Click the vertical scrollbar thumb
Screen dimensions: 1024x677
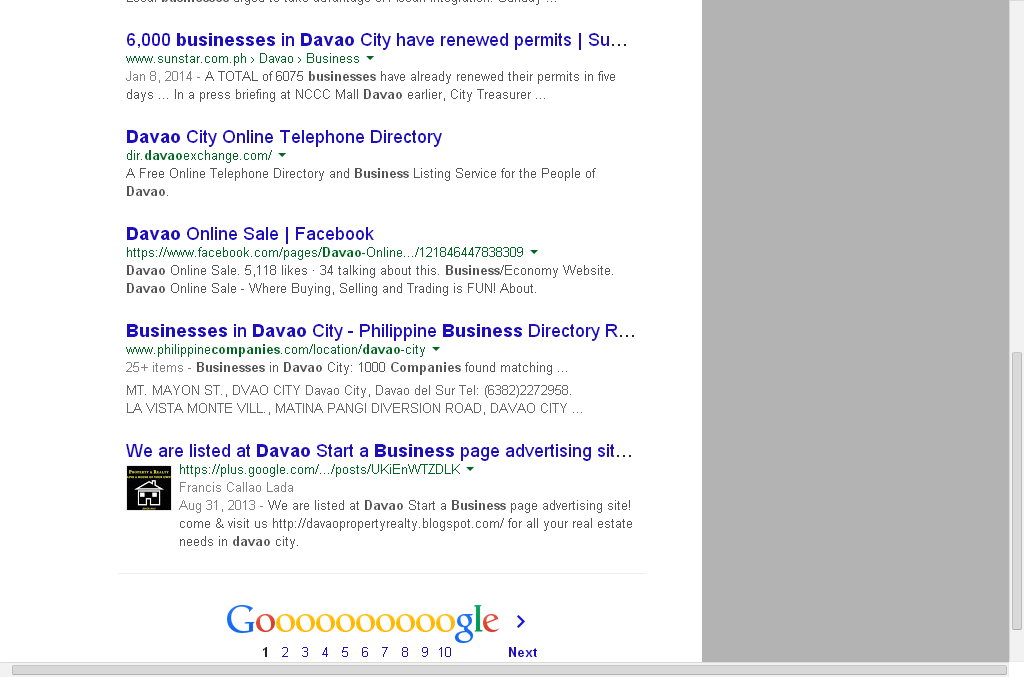[1016, 491]
